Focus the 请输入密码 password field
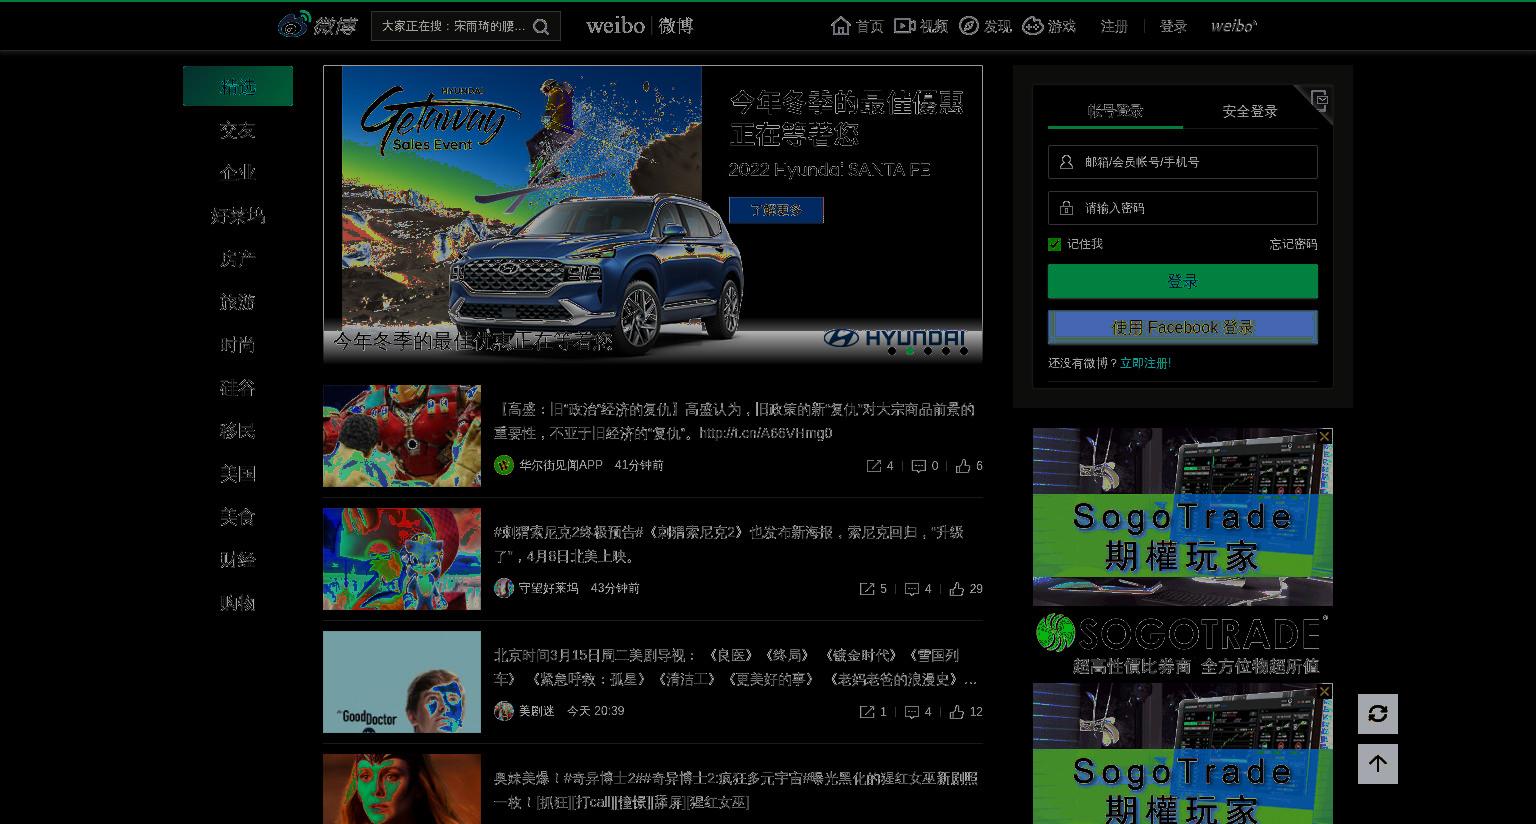The height and width of the screenshot is (824, 1536). point(1183,208)
